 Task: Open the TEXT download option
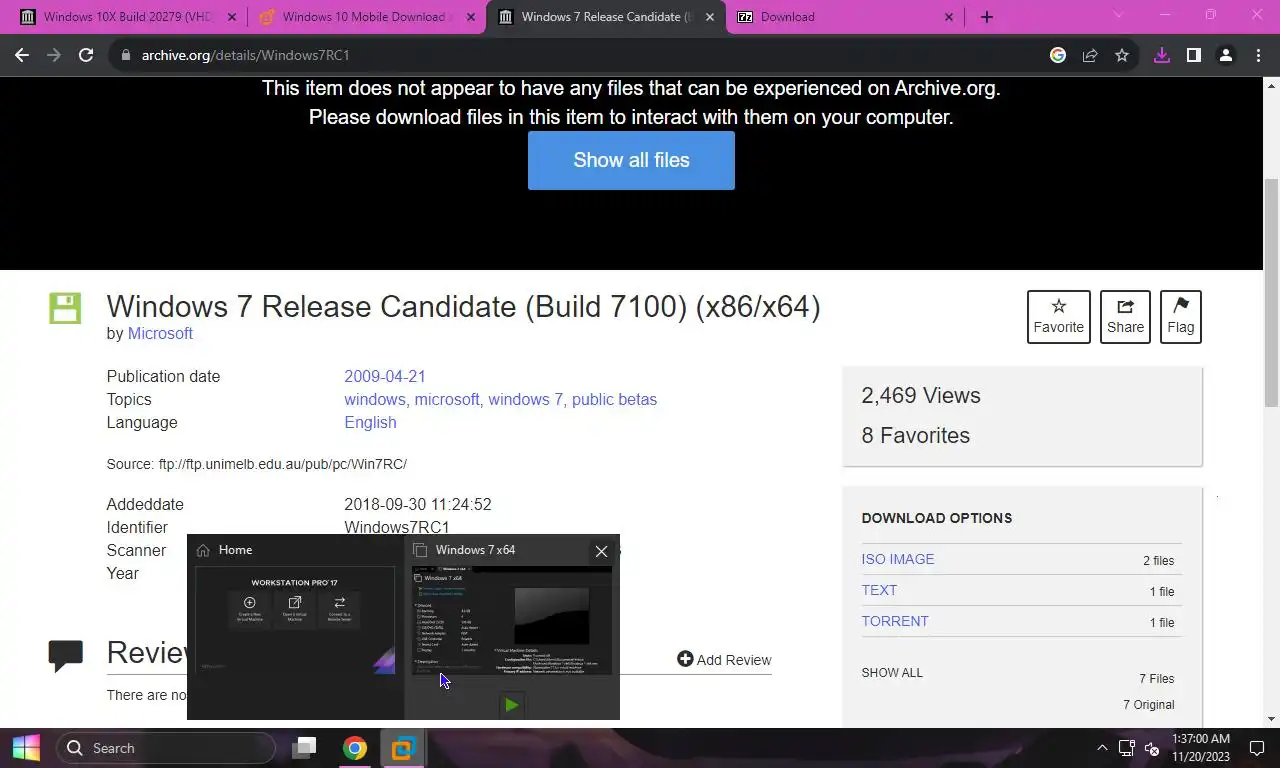click(879, 590)
